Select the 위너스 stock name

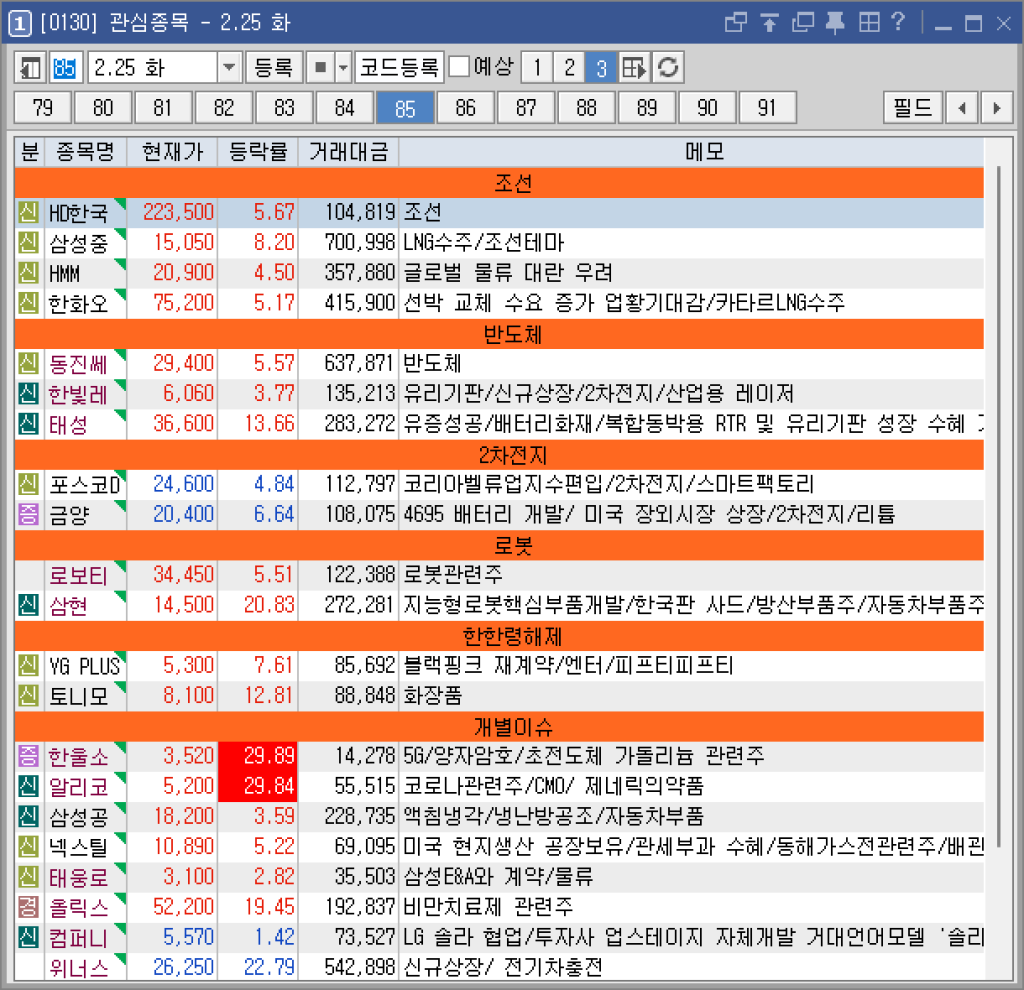[x=78, y=968]
